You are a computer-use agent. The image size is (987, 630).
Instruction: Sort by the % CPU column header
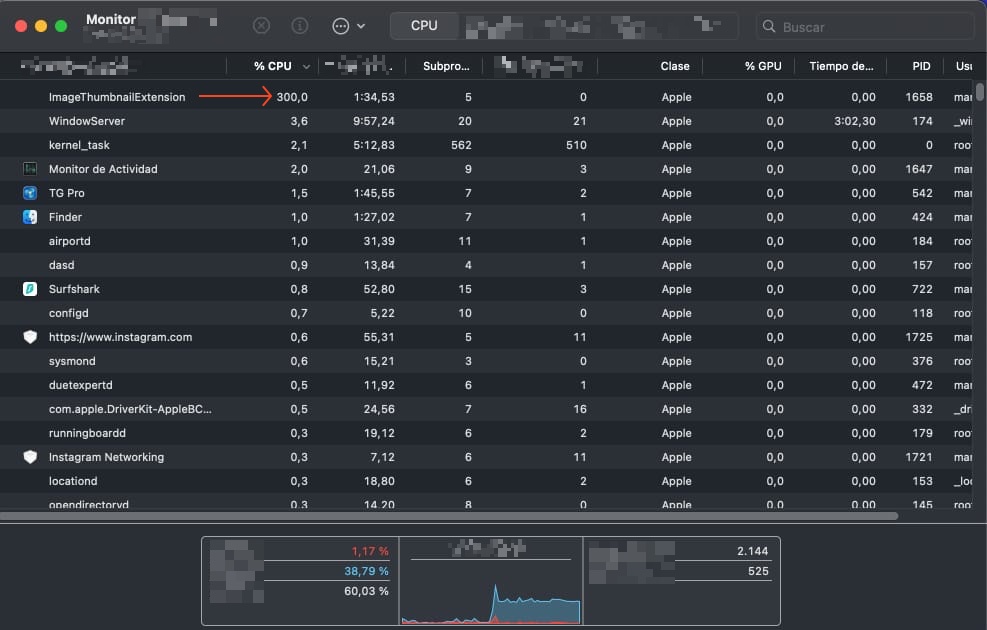[x=272, y=66]
